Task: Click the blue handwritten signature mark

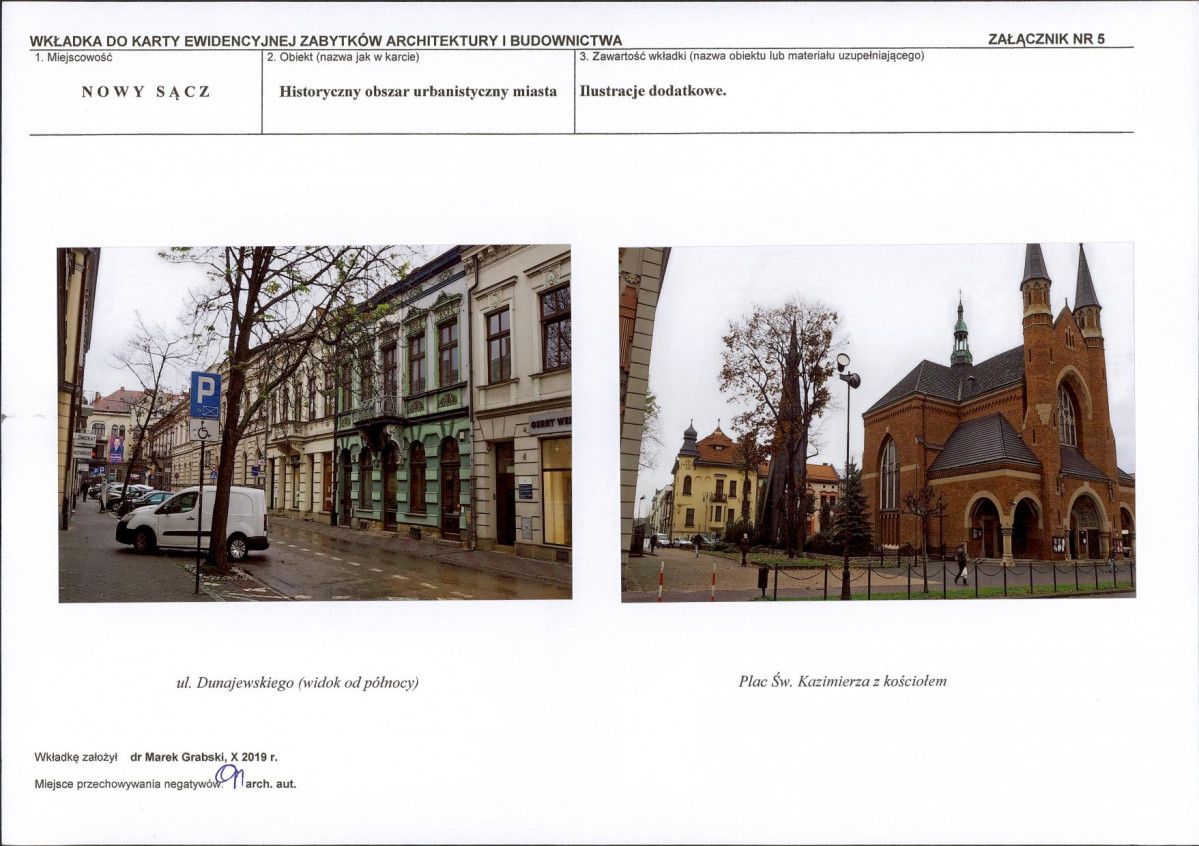Action: (230, 776)
